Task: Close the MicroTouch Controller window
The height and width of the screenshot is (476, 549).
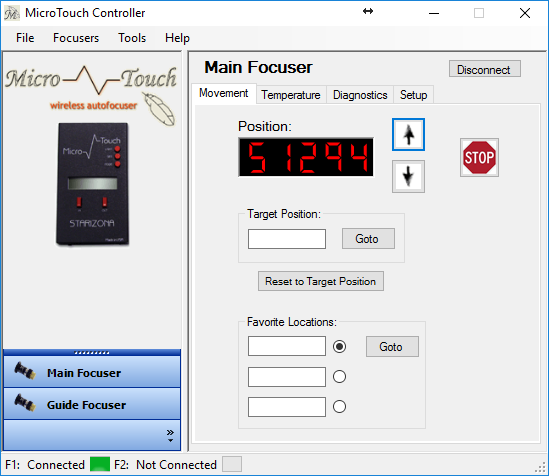Action: coord(524,13)
